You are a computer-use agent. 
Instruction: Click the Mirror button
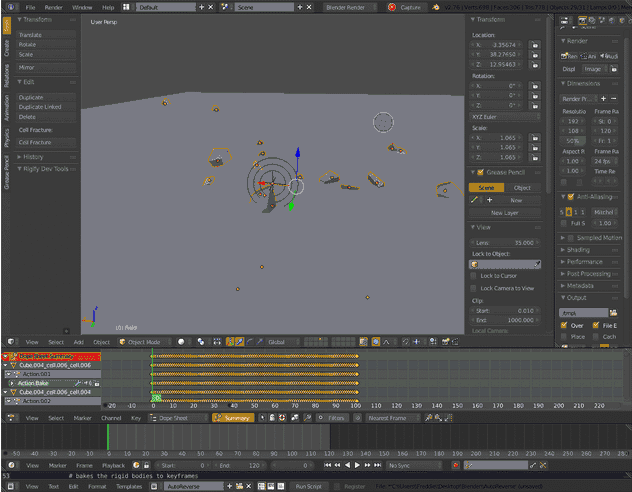[46, 67]
